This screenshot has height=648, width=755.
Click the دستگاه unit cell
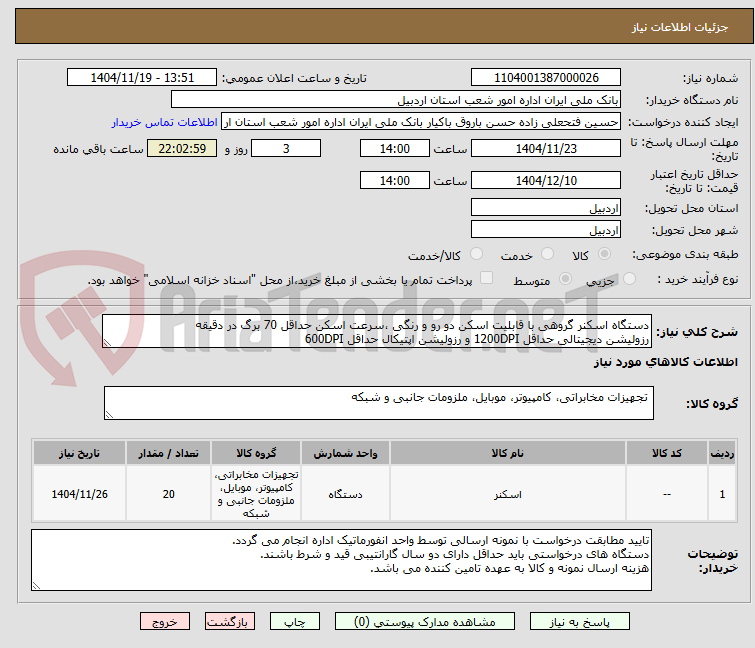pyautogui.click(x=345, y=494)
